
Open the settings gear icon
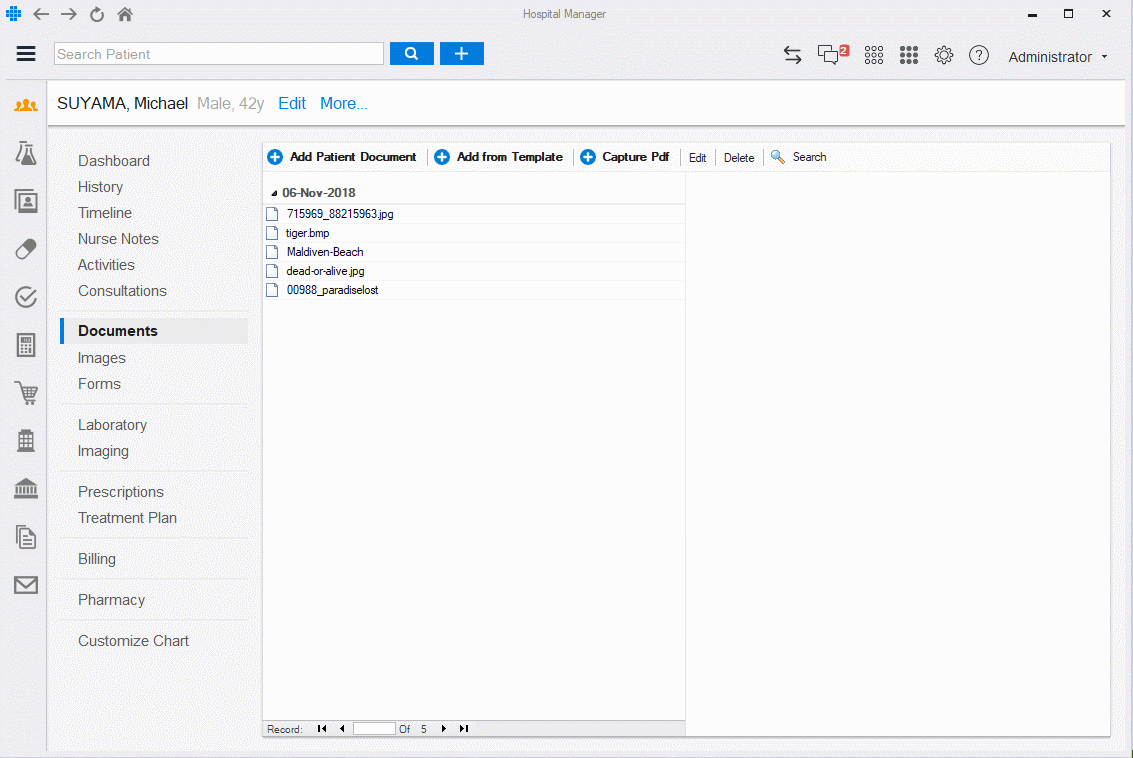coord(943,55)
